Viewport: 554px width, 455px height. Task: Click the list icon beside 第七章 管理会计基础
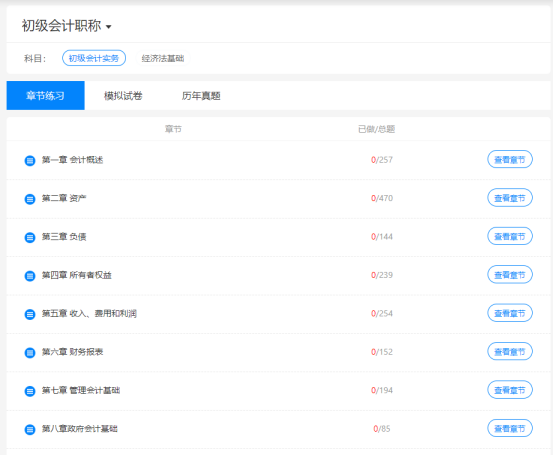pyautogui.click(x=30, y=391)
